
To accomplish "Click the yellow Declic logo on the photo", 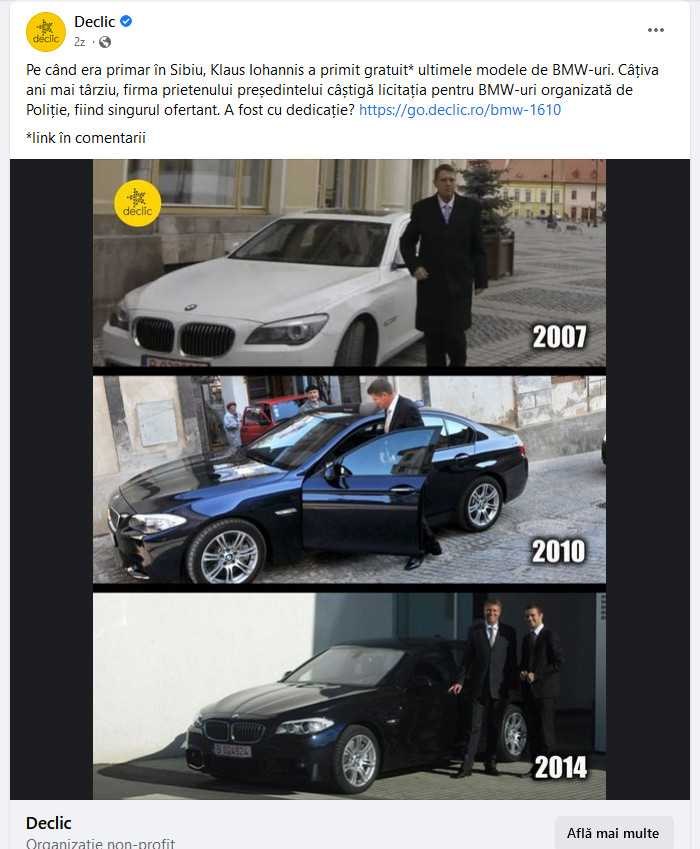I will click(x=138, y=203).
